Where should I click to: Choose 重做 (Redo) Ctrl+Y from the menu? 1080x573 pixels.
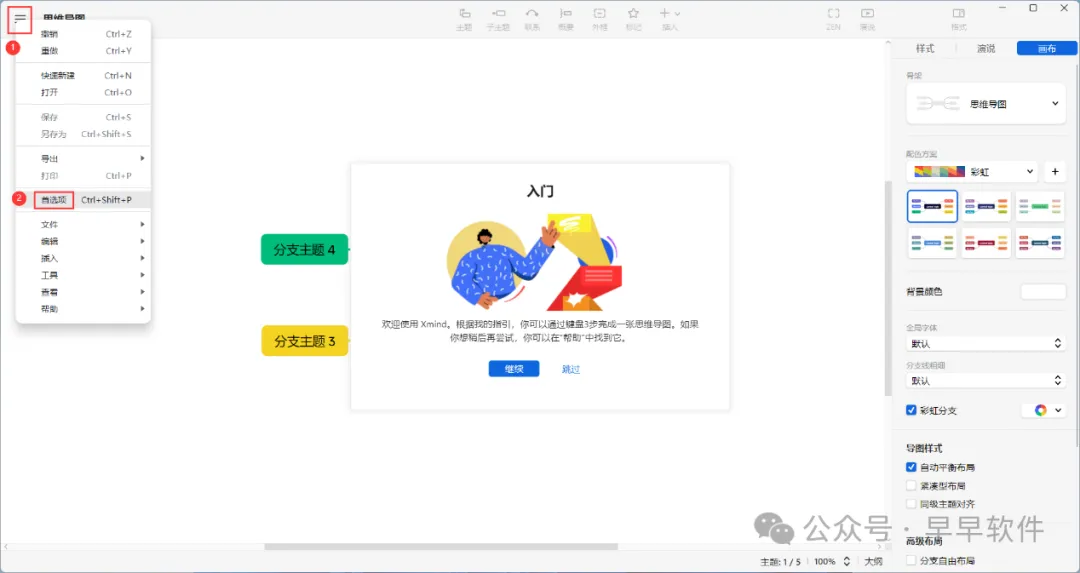coord(83,51)
